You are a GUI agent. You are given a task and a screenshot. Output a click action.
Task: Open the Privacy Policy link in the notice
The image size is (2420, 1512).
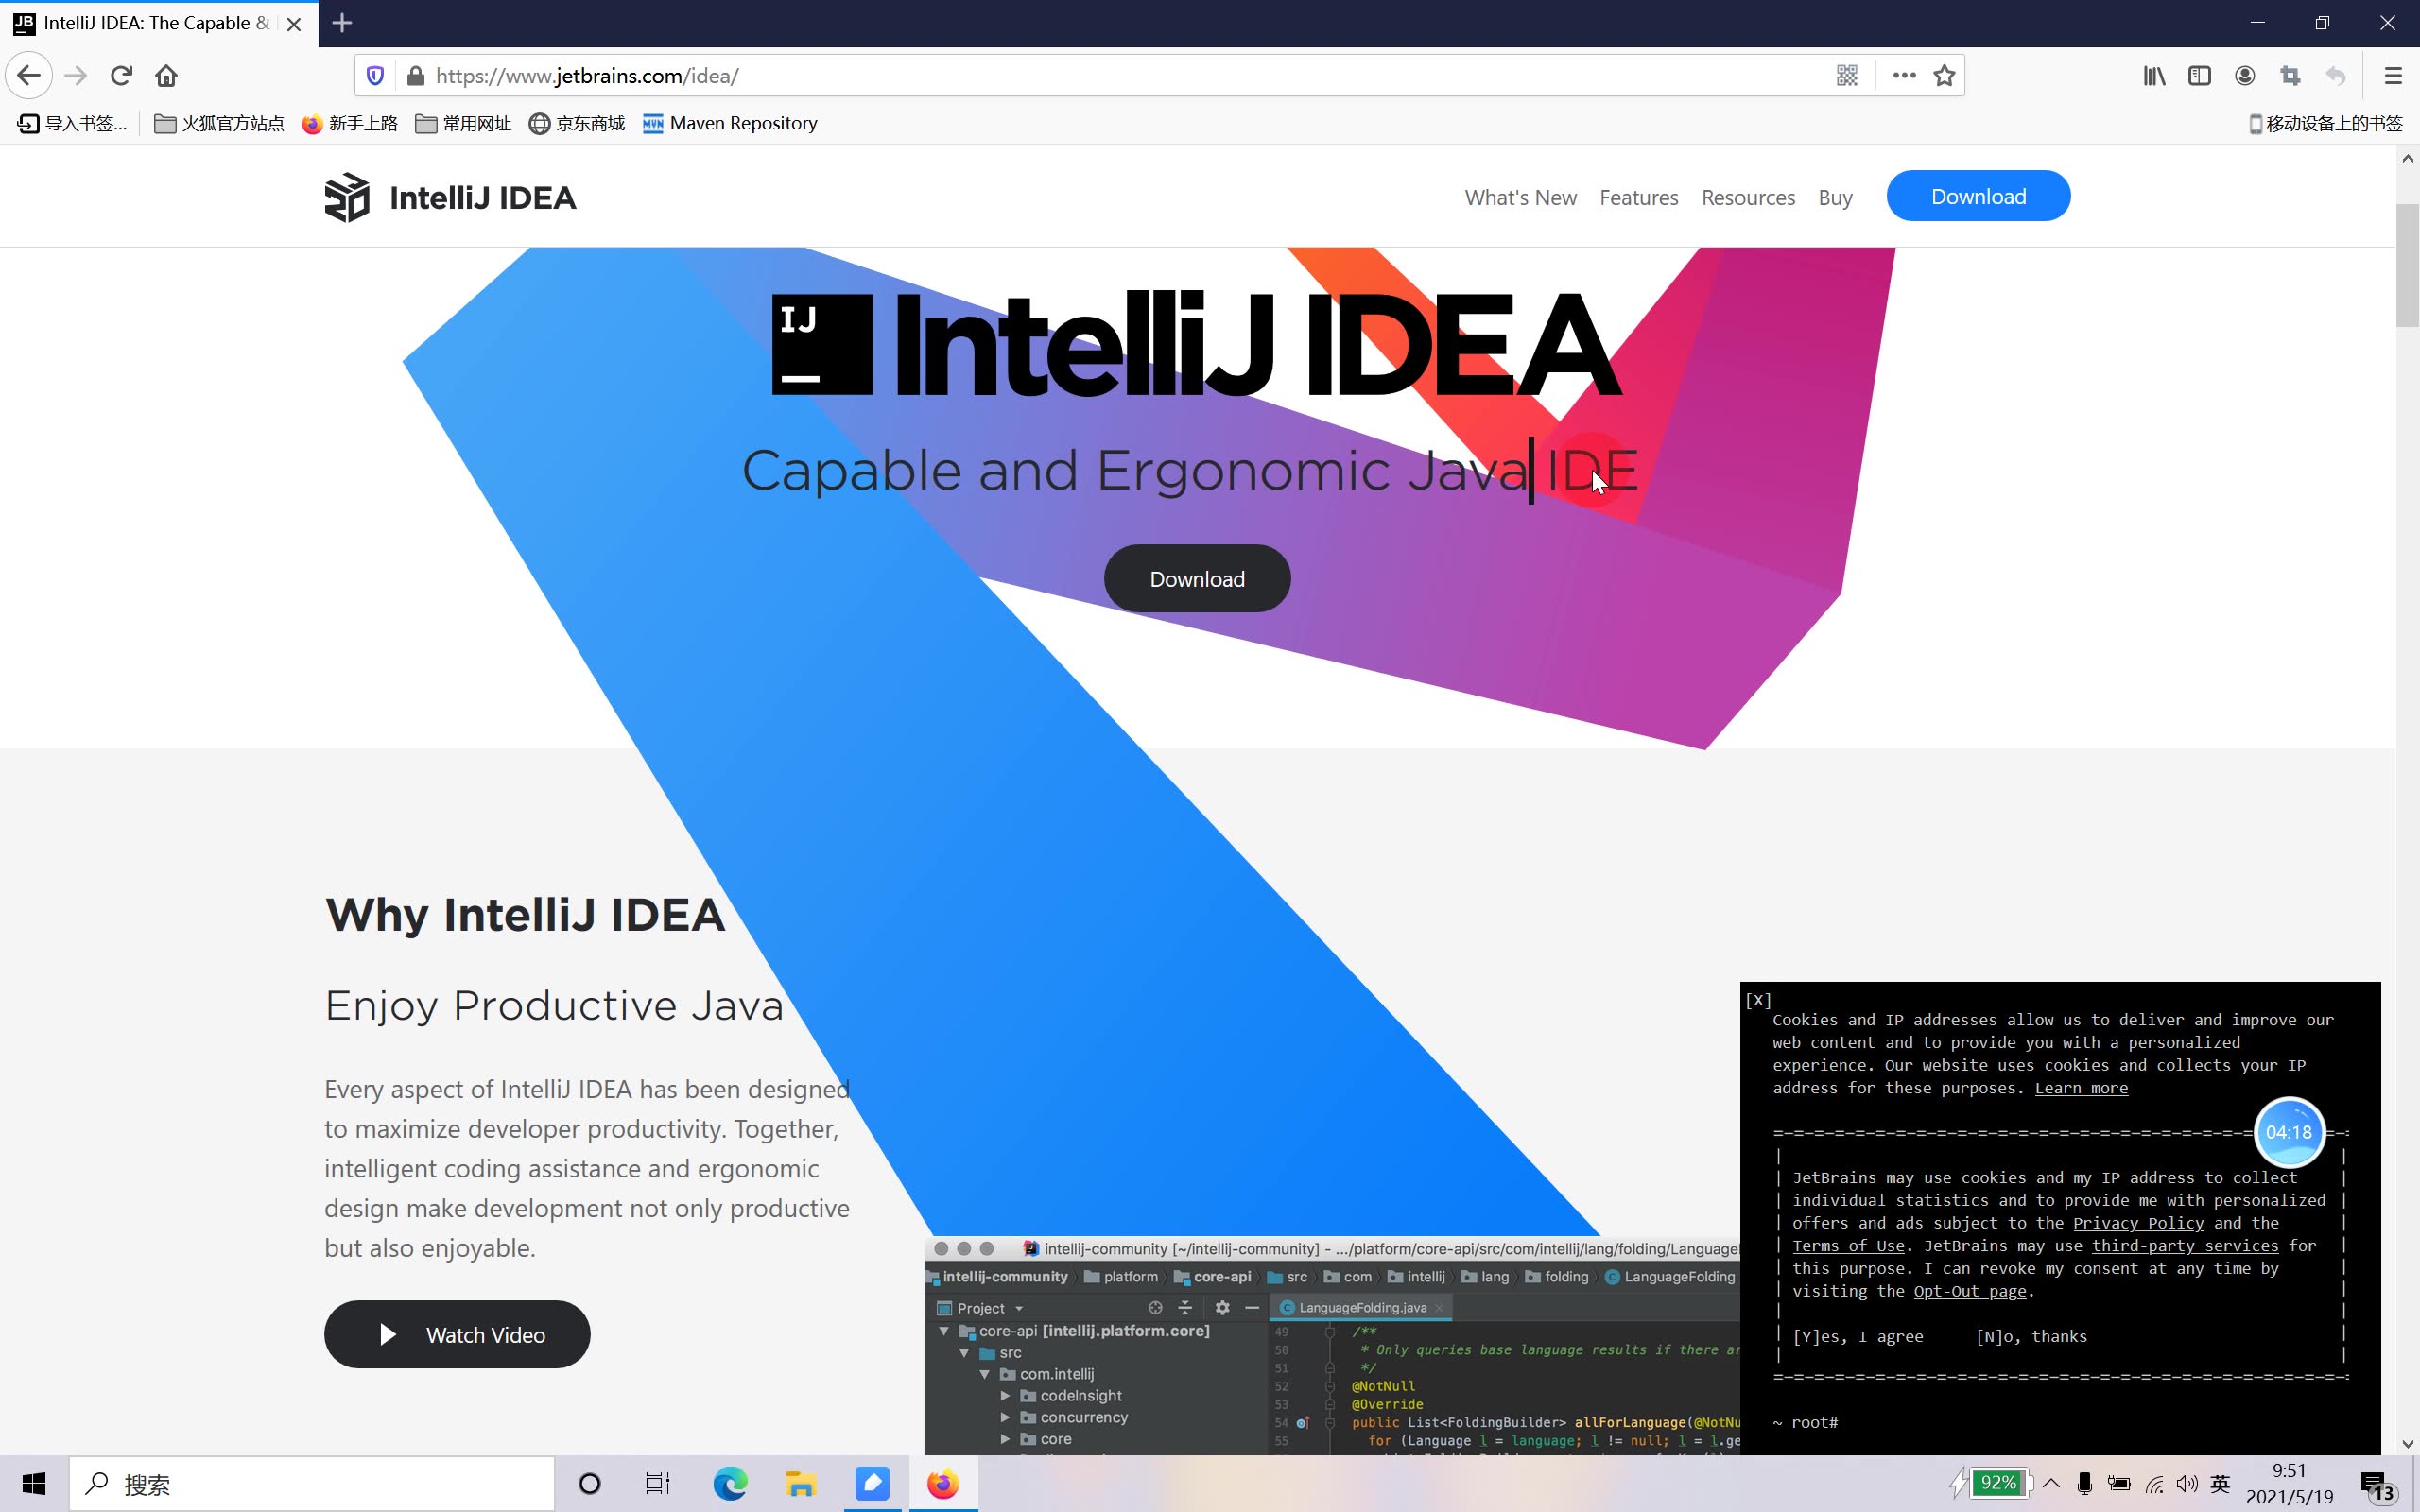[2137, 1222]
